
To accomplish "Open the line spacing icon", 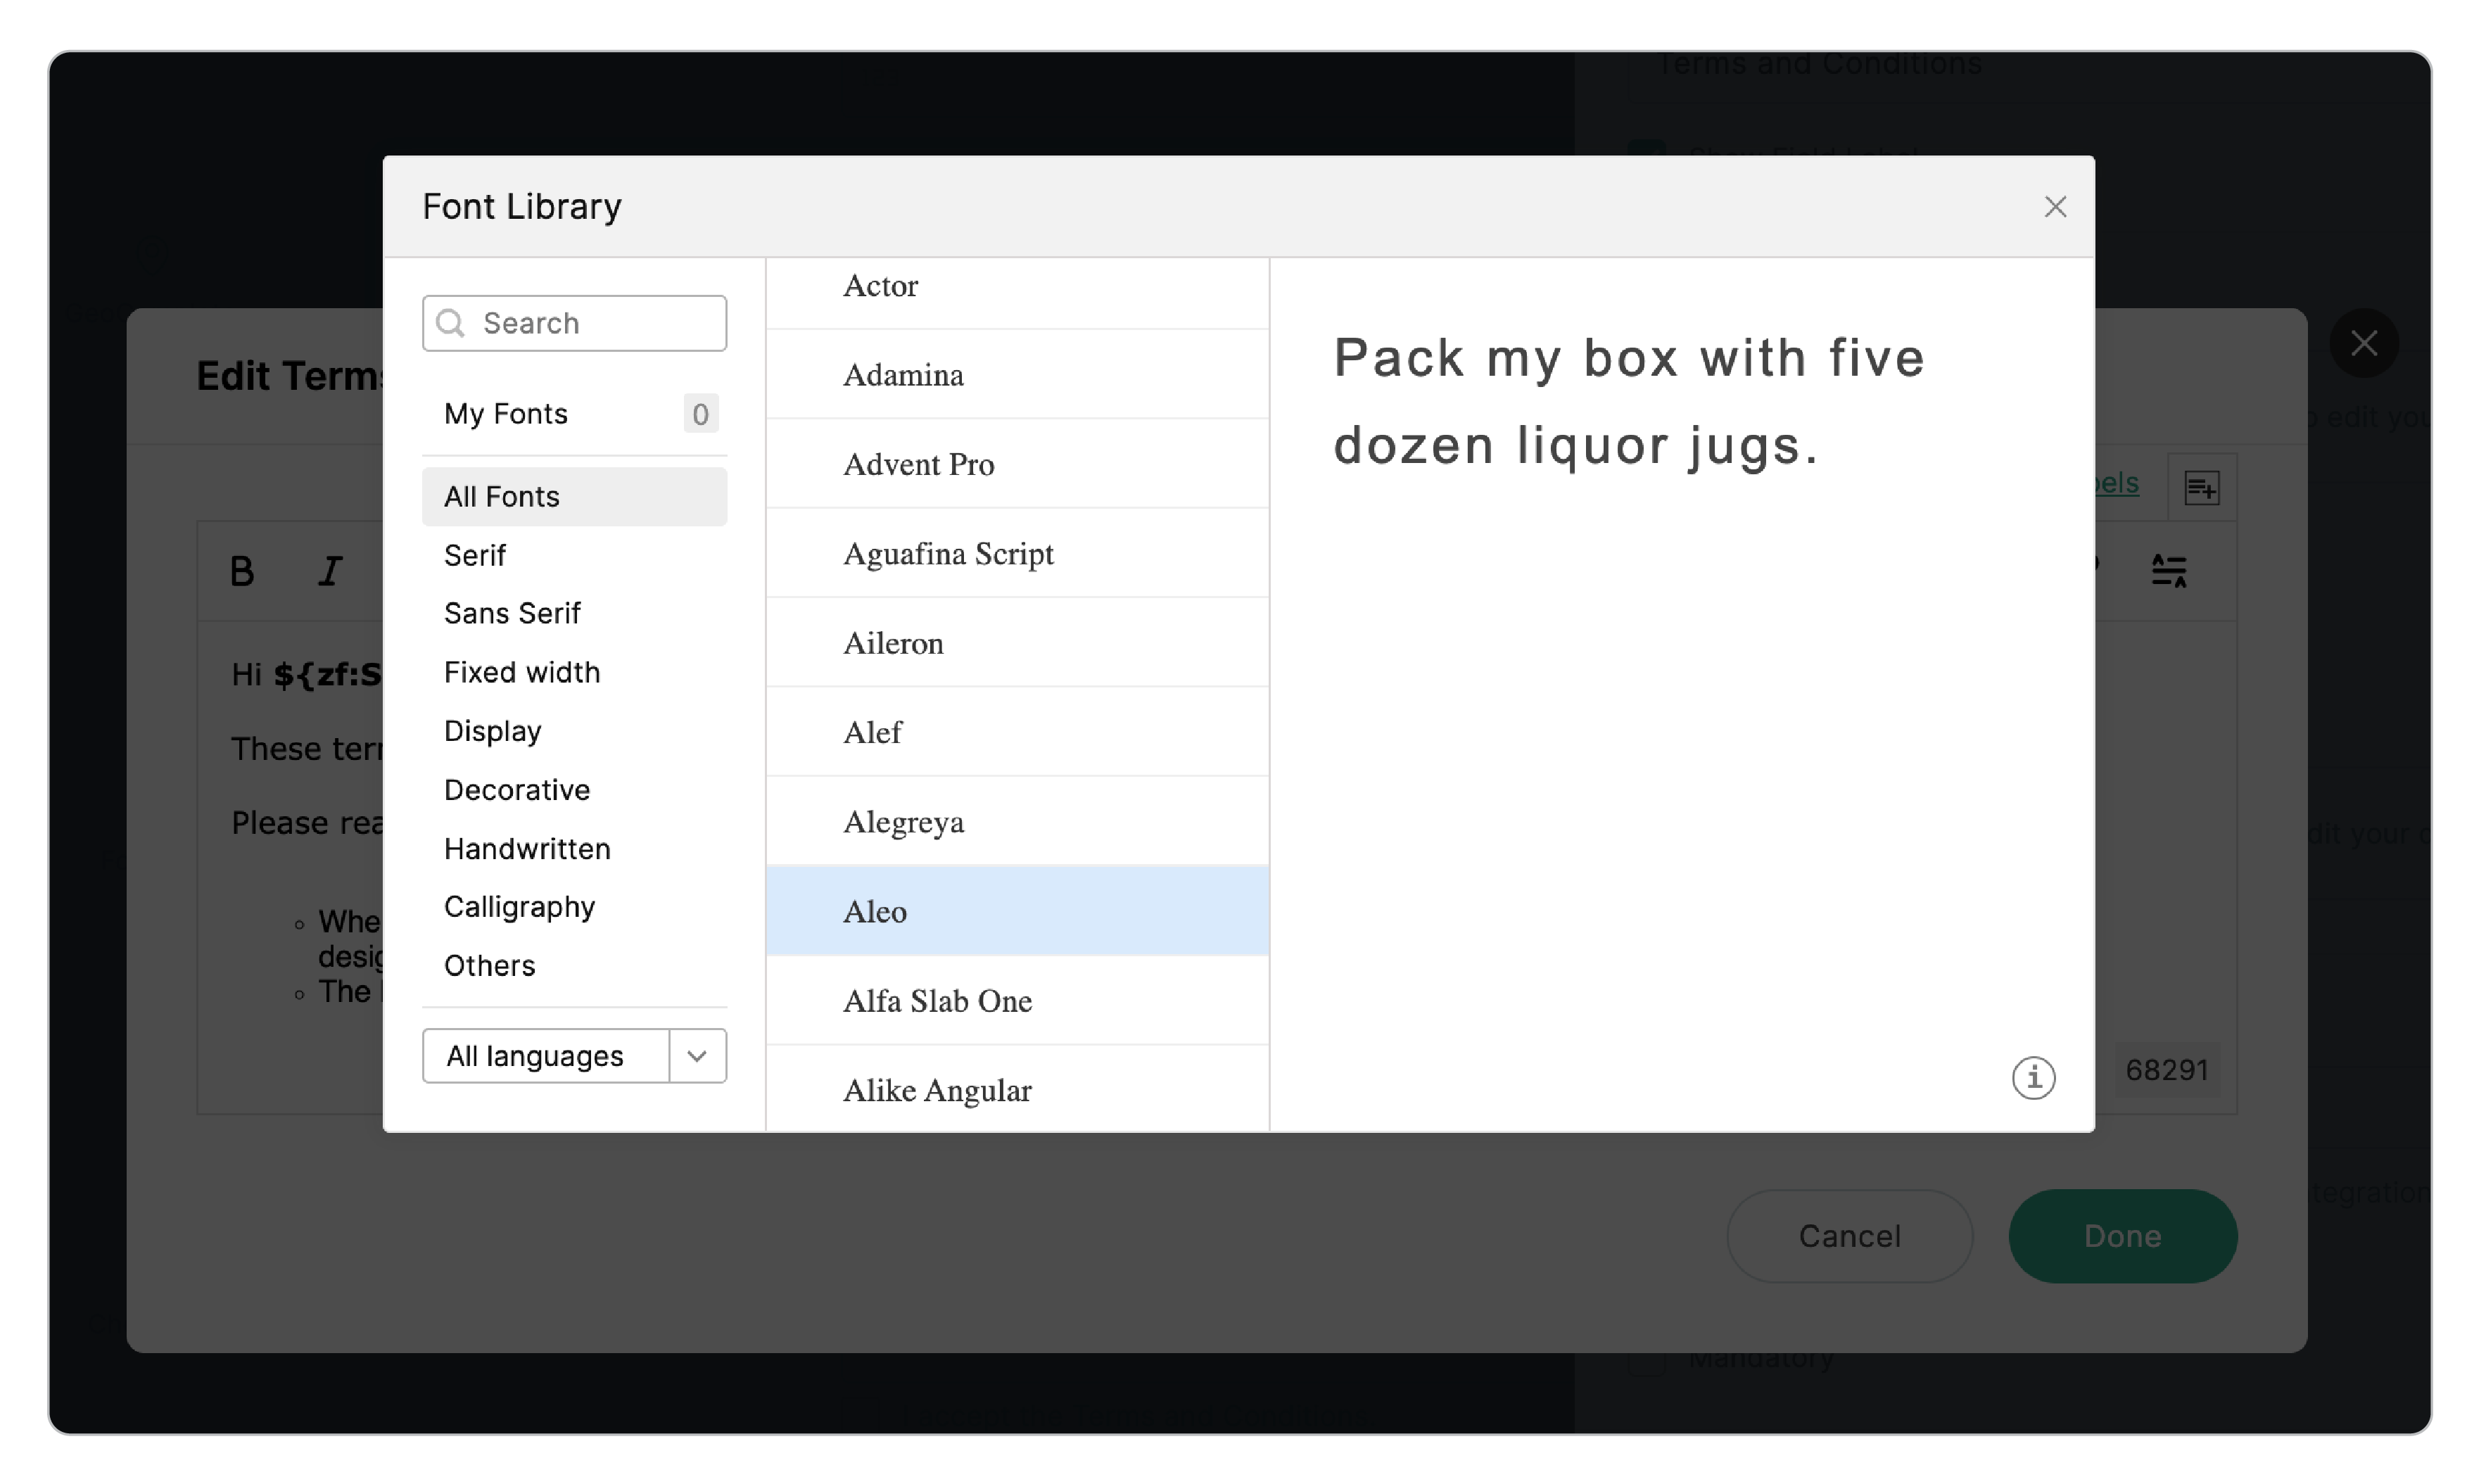I will [2170, 571].
